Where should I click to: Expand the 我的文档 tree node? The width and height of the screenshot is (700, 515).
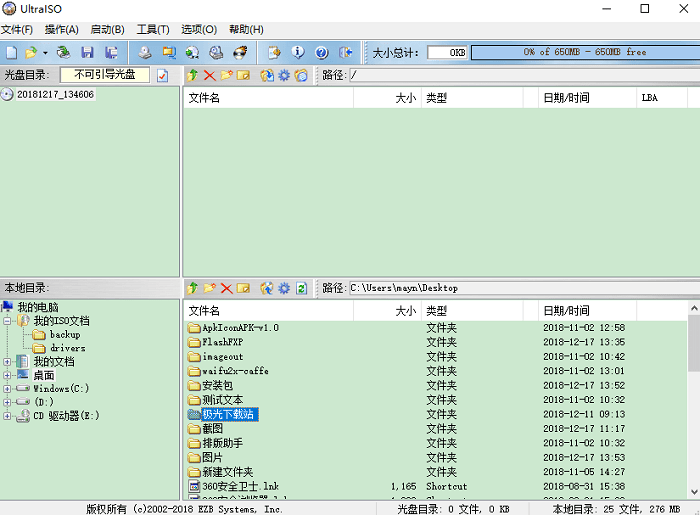tap(7, 361)
